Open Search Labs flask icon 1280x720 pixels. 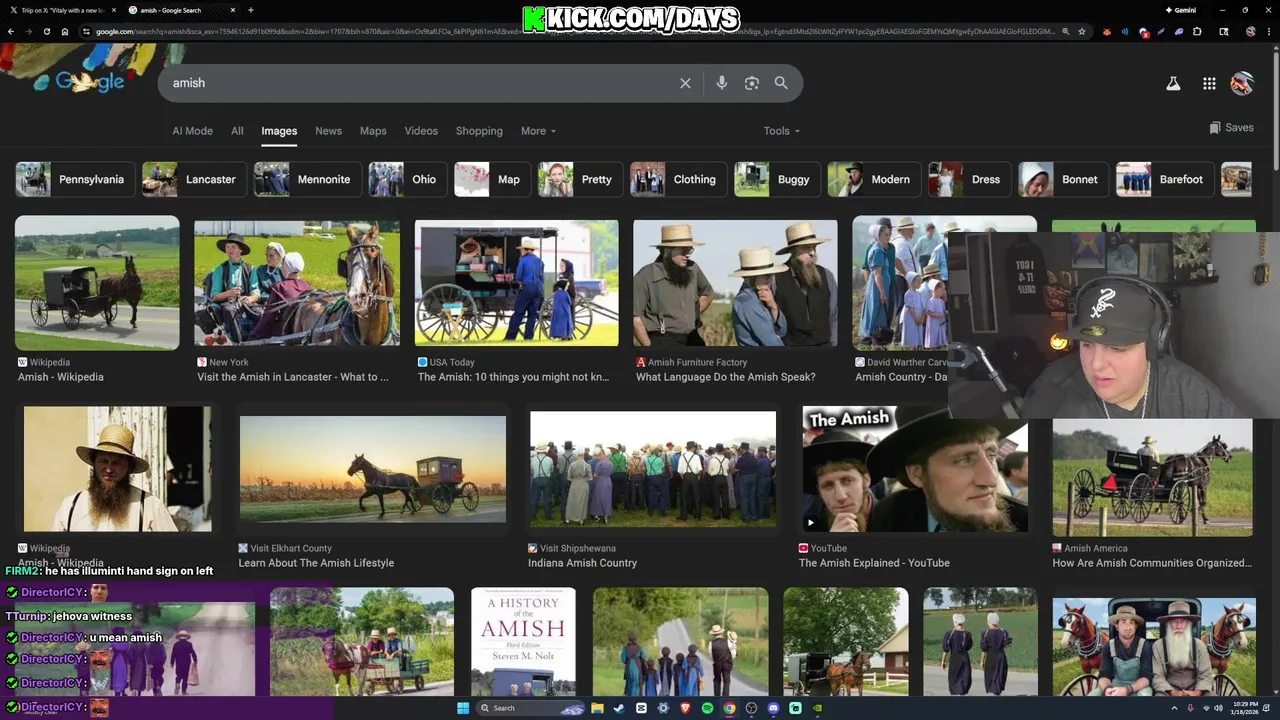(x=1173, y=84)
